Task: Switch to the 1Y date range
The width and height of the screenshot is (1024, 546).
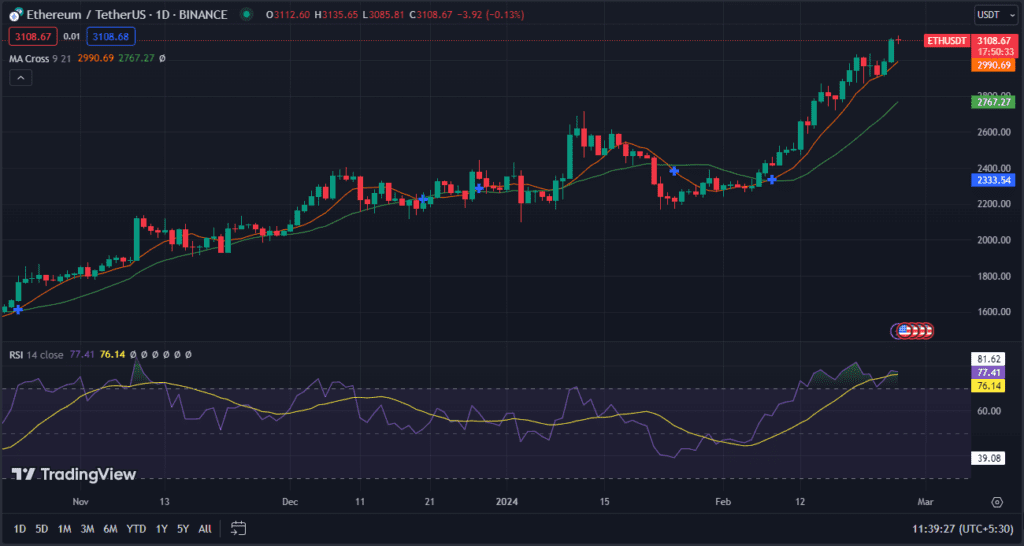Action: click(161, 528)
